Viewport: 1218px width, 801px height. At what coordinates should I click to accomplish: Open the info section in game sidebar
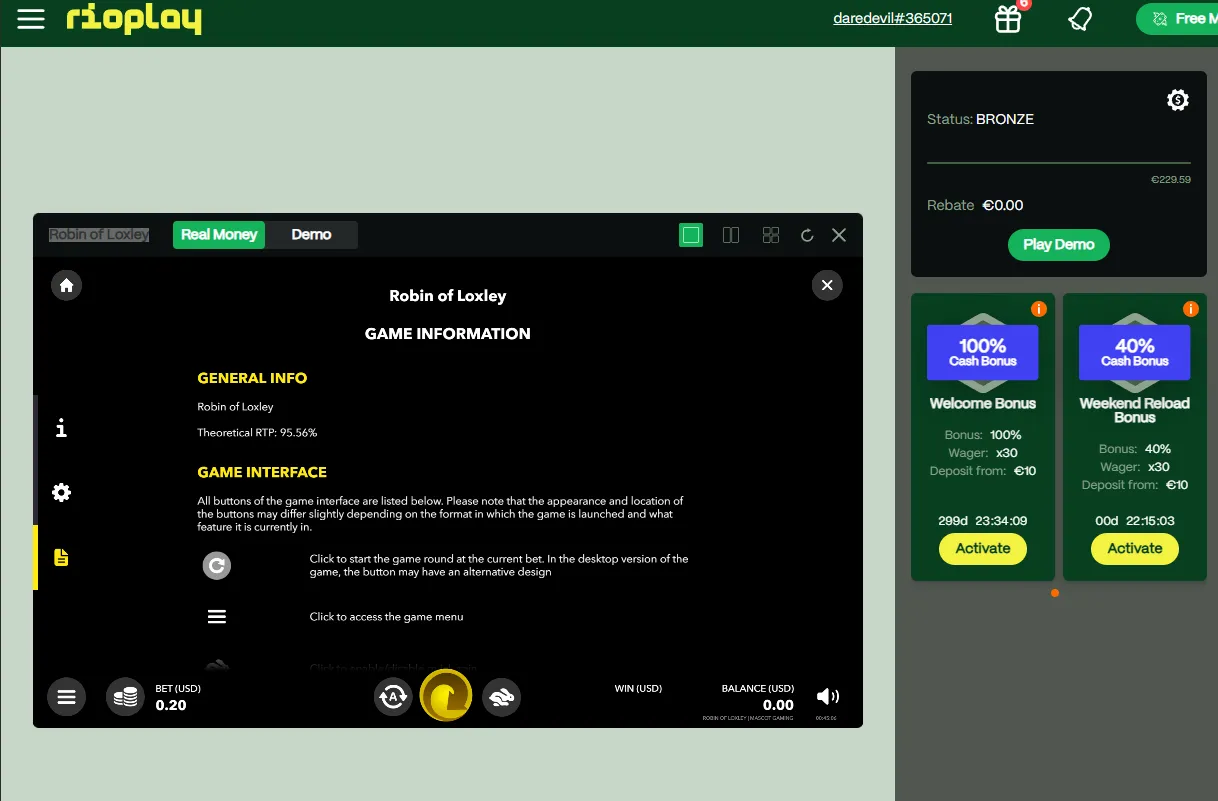pos(62,428)
